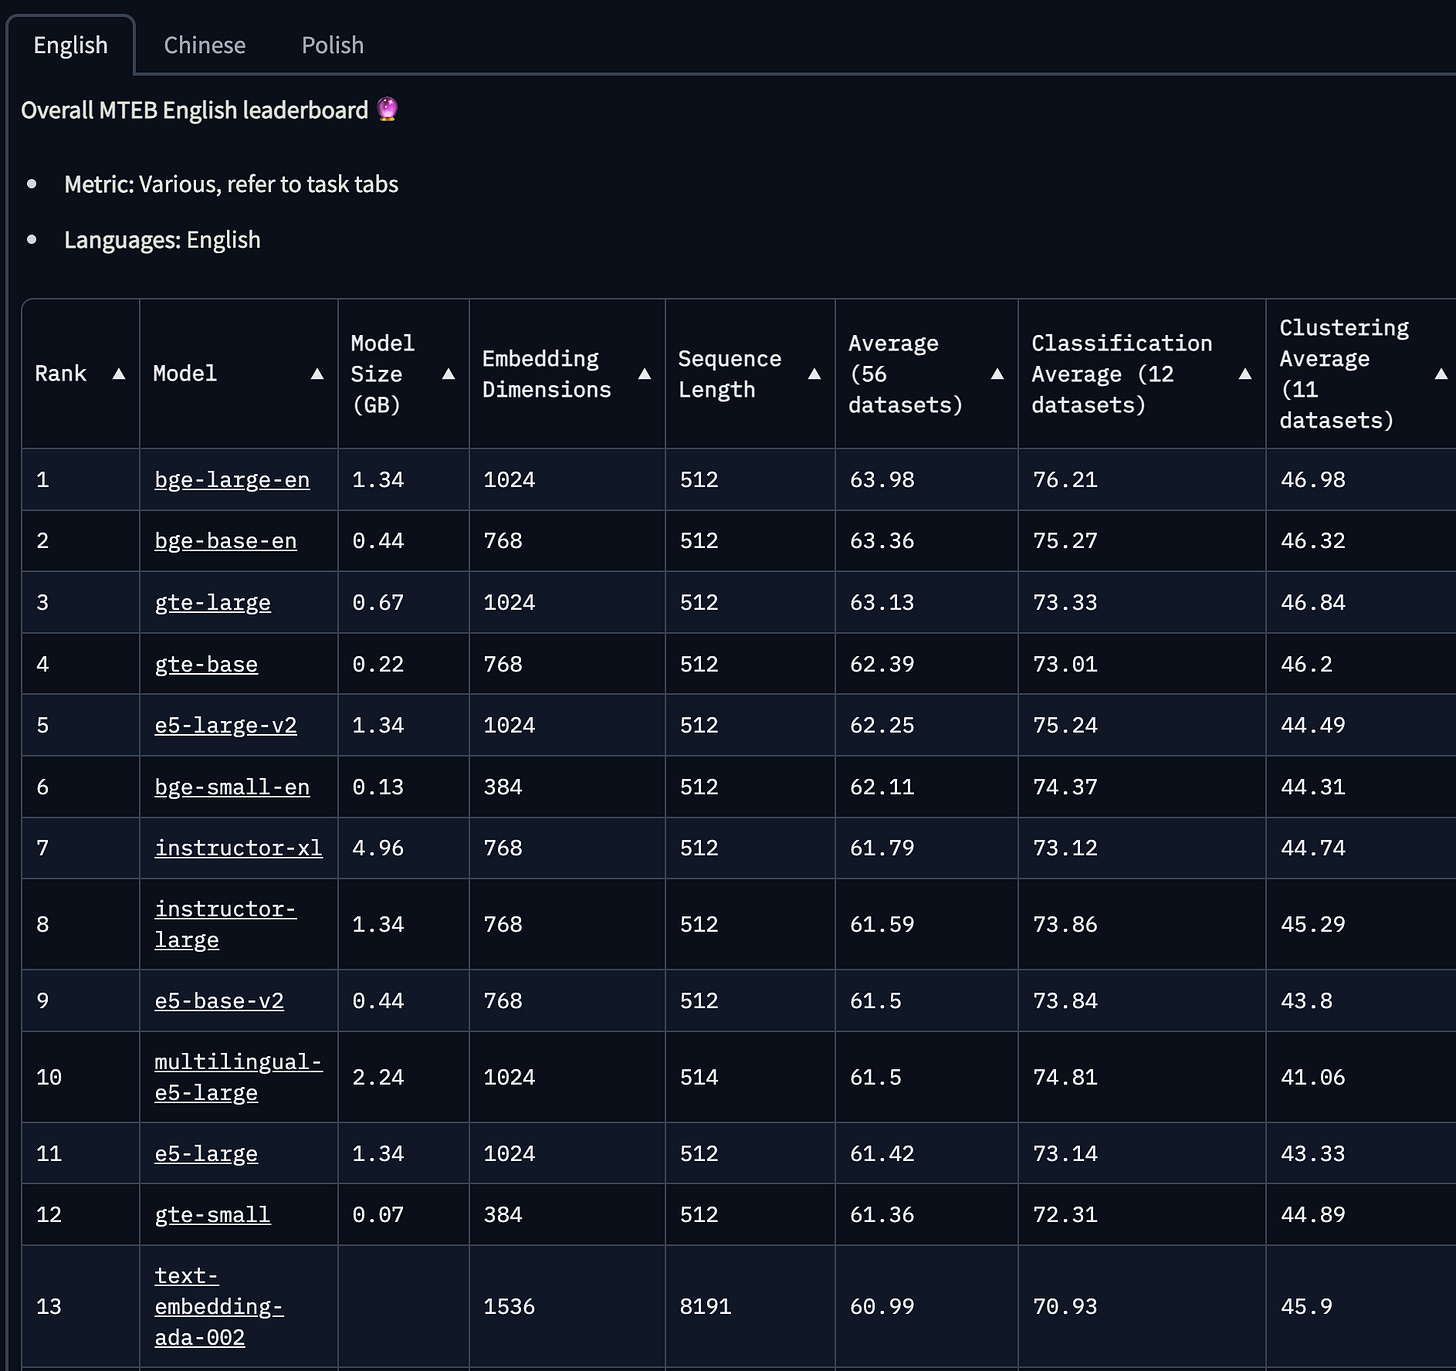This screenshot has width=1456, height=1371.
Task: Open the bge-small-en model link
Action: (x=232, y=787)
